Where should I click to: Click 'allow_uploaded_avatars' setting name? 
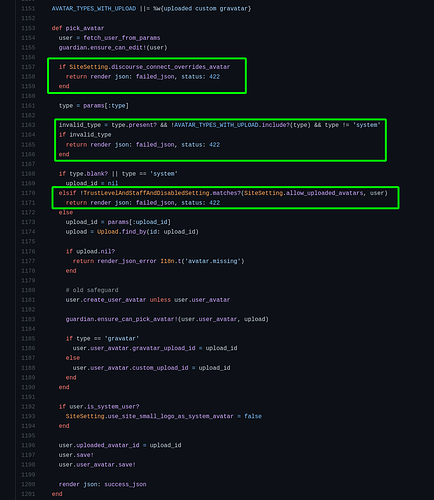pyautogui.click(x=325, y=193)
